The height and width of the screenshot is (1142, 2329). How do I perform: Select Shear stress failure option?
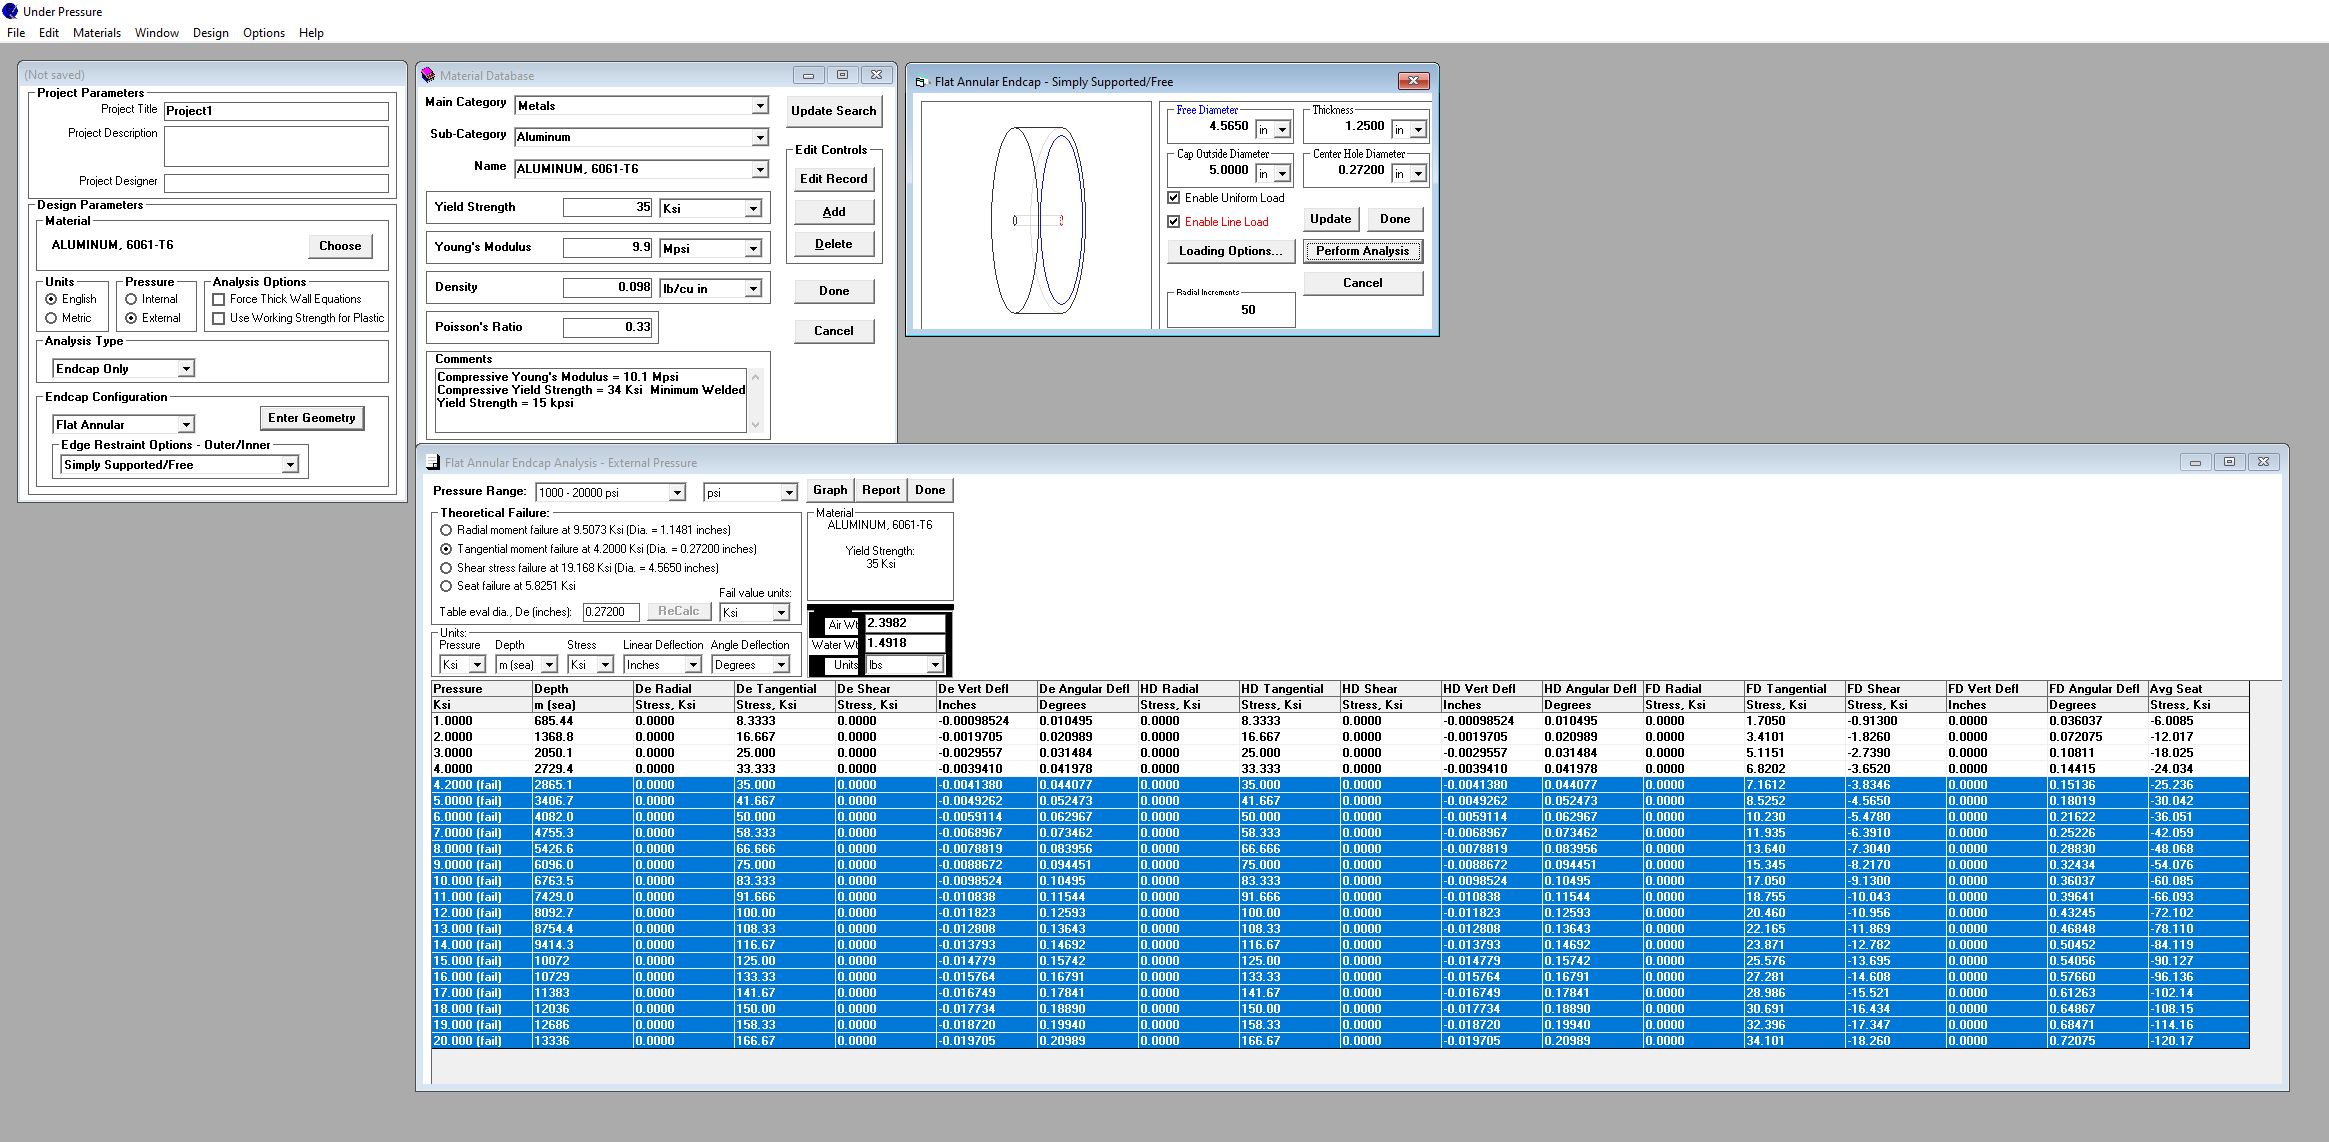click(x=446, y=568)
